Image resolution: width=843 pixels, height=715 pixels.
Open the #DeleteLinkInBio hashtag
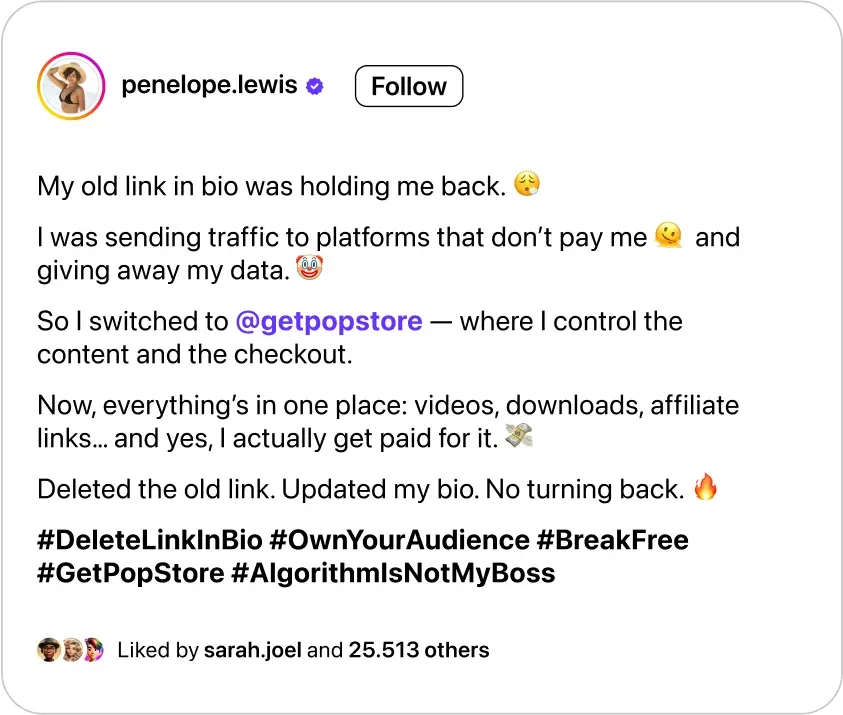point(150,540)
